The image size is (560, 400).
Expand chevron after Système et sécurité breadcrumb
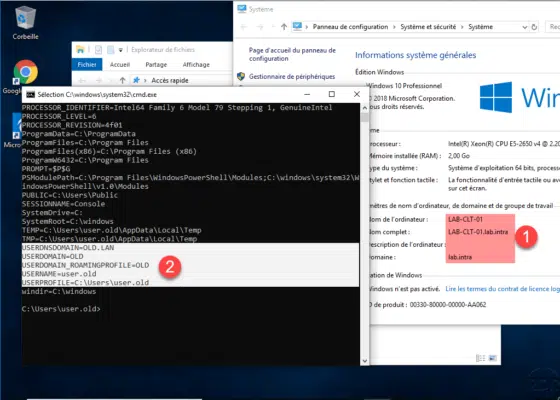click(x=462, y=27)
